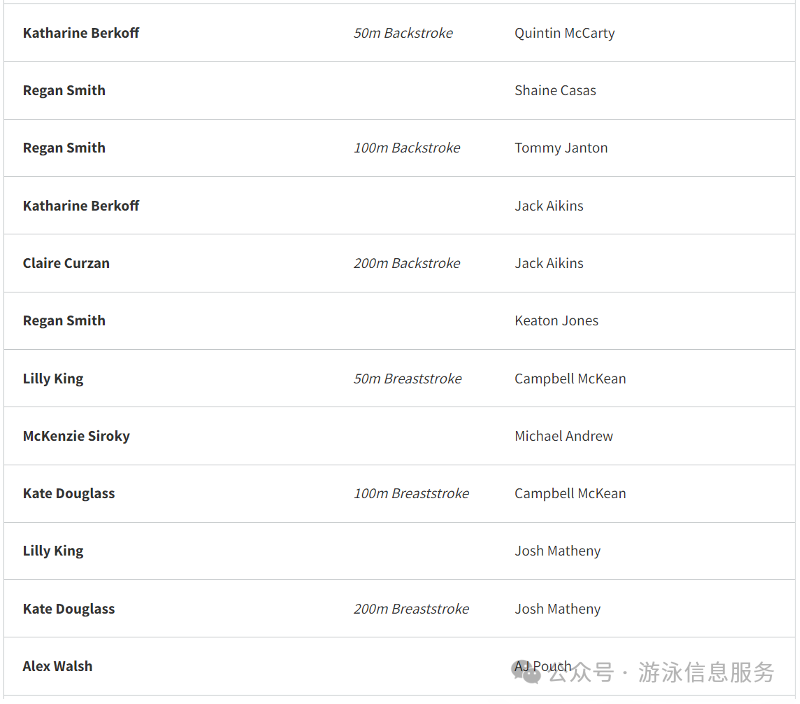Select McKenzie Siroky's name
800x704 pixels.
coord(76,436)
